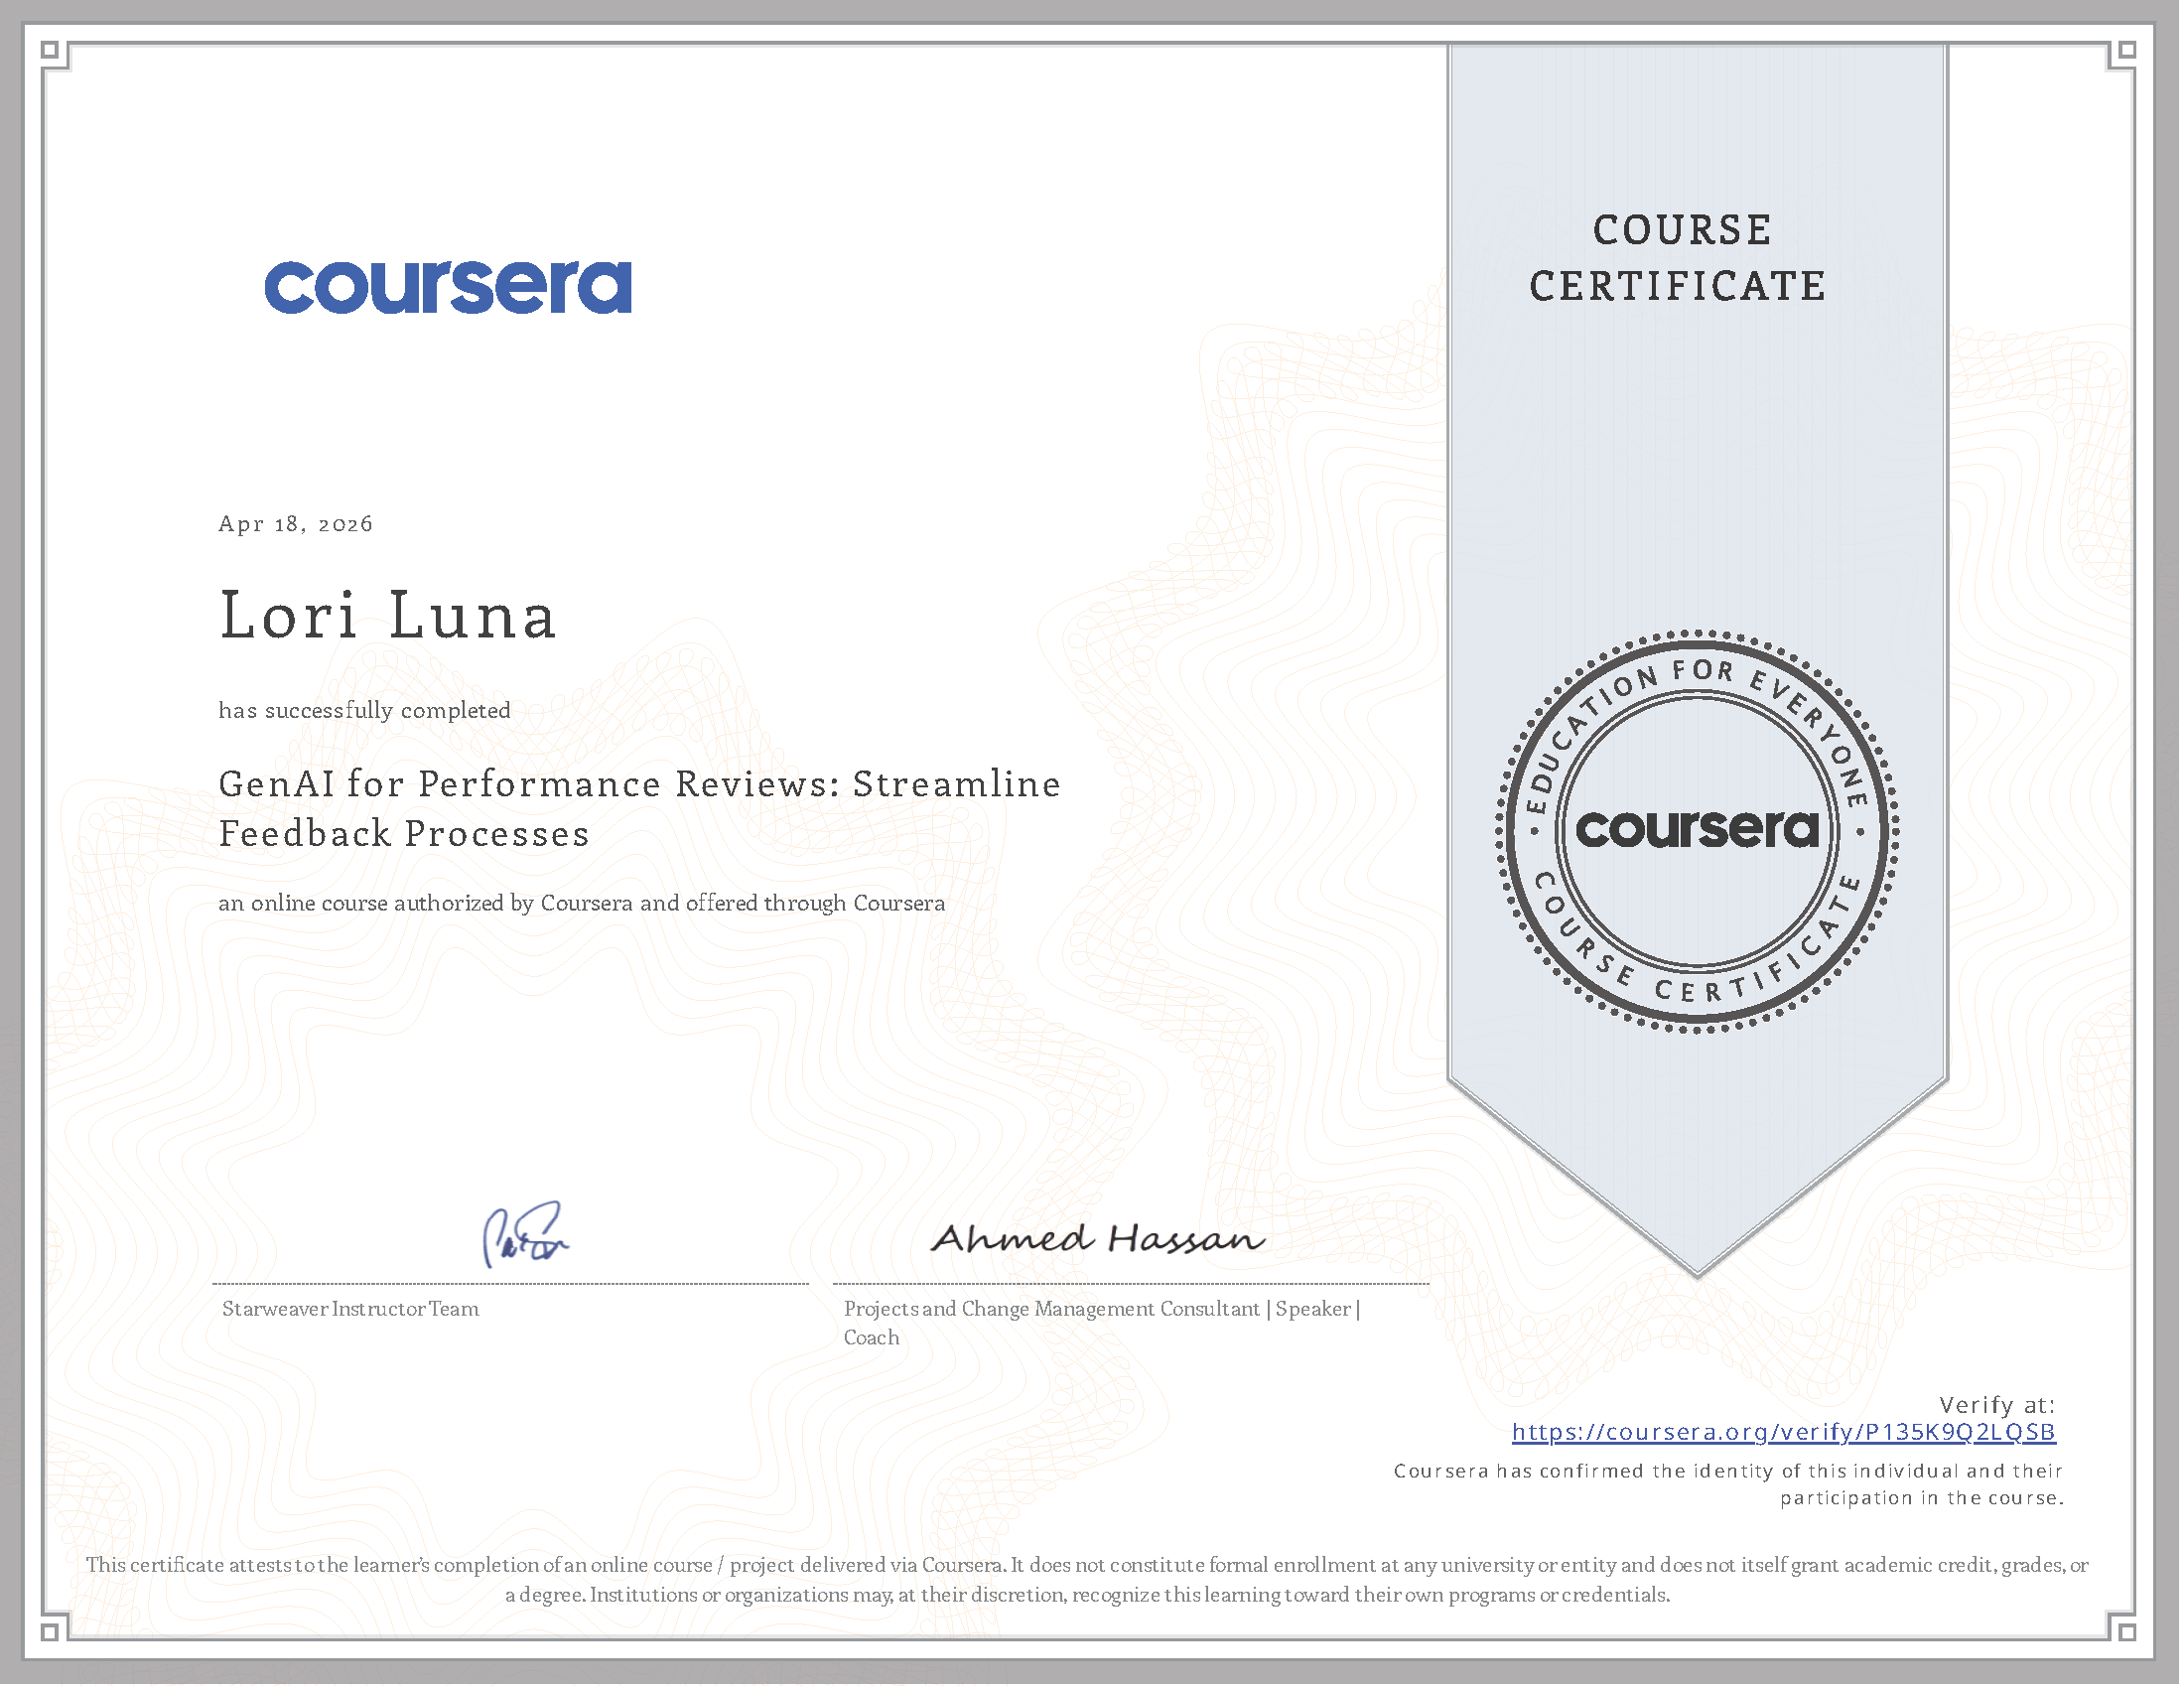Image resolution: width=2184 pixels, height=1688 pixels.
Task: Click the disclaimer starting "This certificate attests"
Action: click(1090, 1584)
